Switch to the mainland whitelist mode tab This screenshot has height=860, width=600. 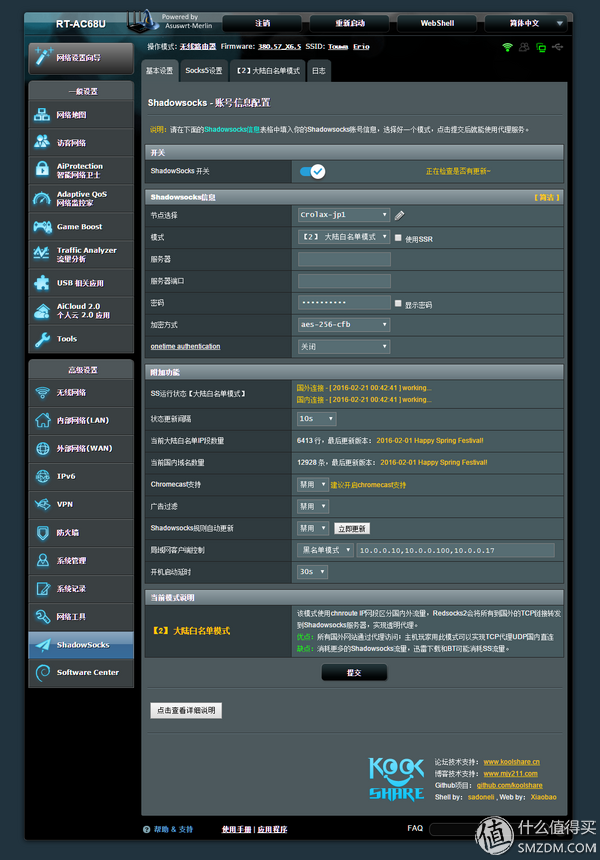pyautogui.click(x=268, y=71)
